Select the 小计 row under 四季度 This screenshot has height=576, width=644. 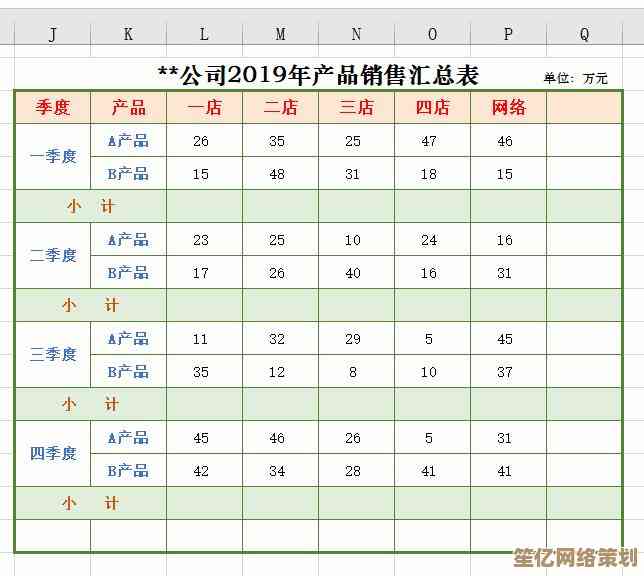pyautogui.click(x=90, y=503)
